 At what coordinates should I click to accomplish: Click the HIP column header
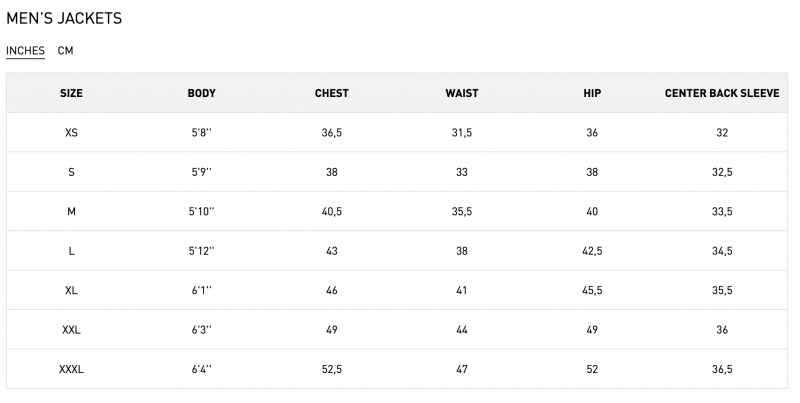pyautogui.click(x=592, y=93)
